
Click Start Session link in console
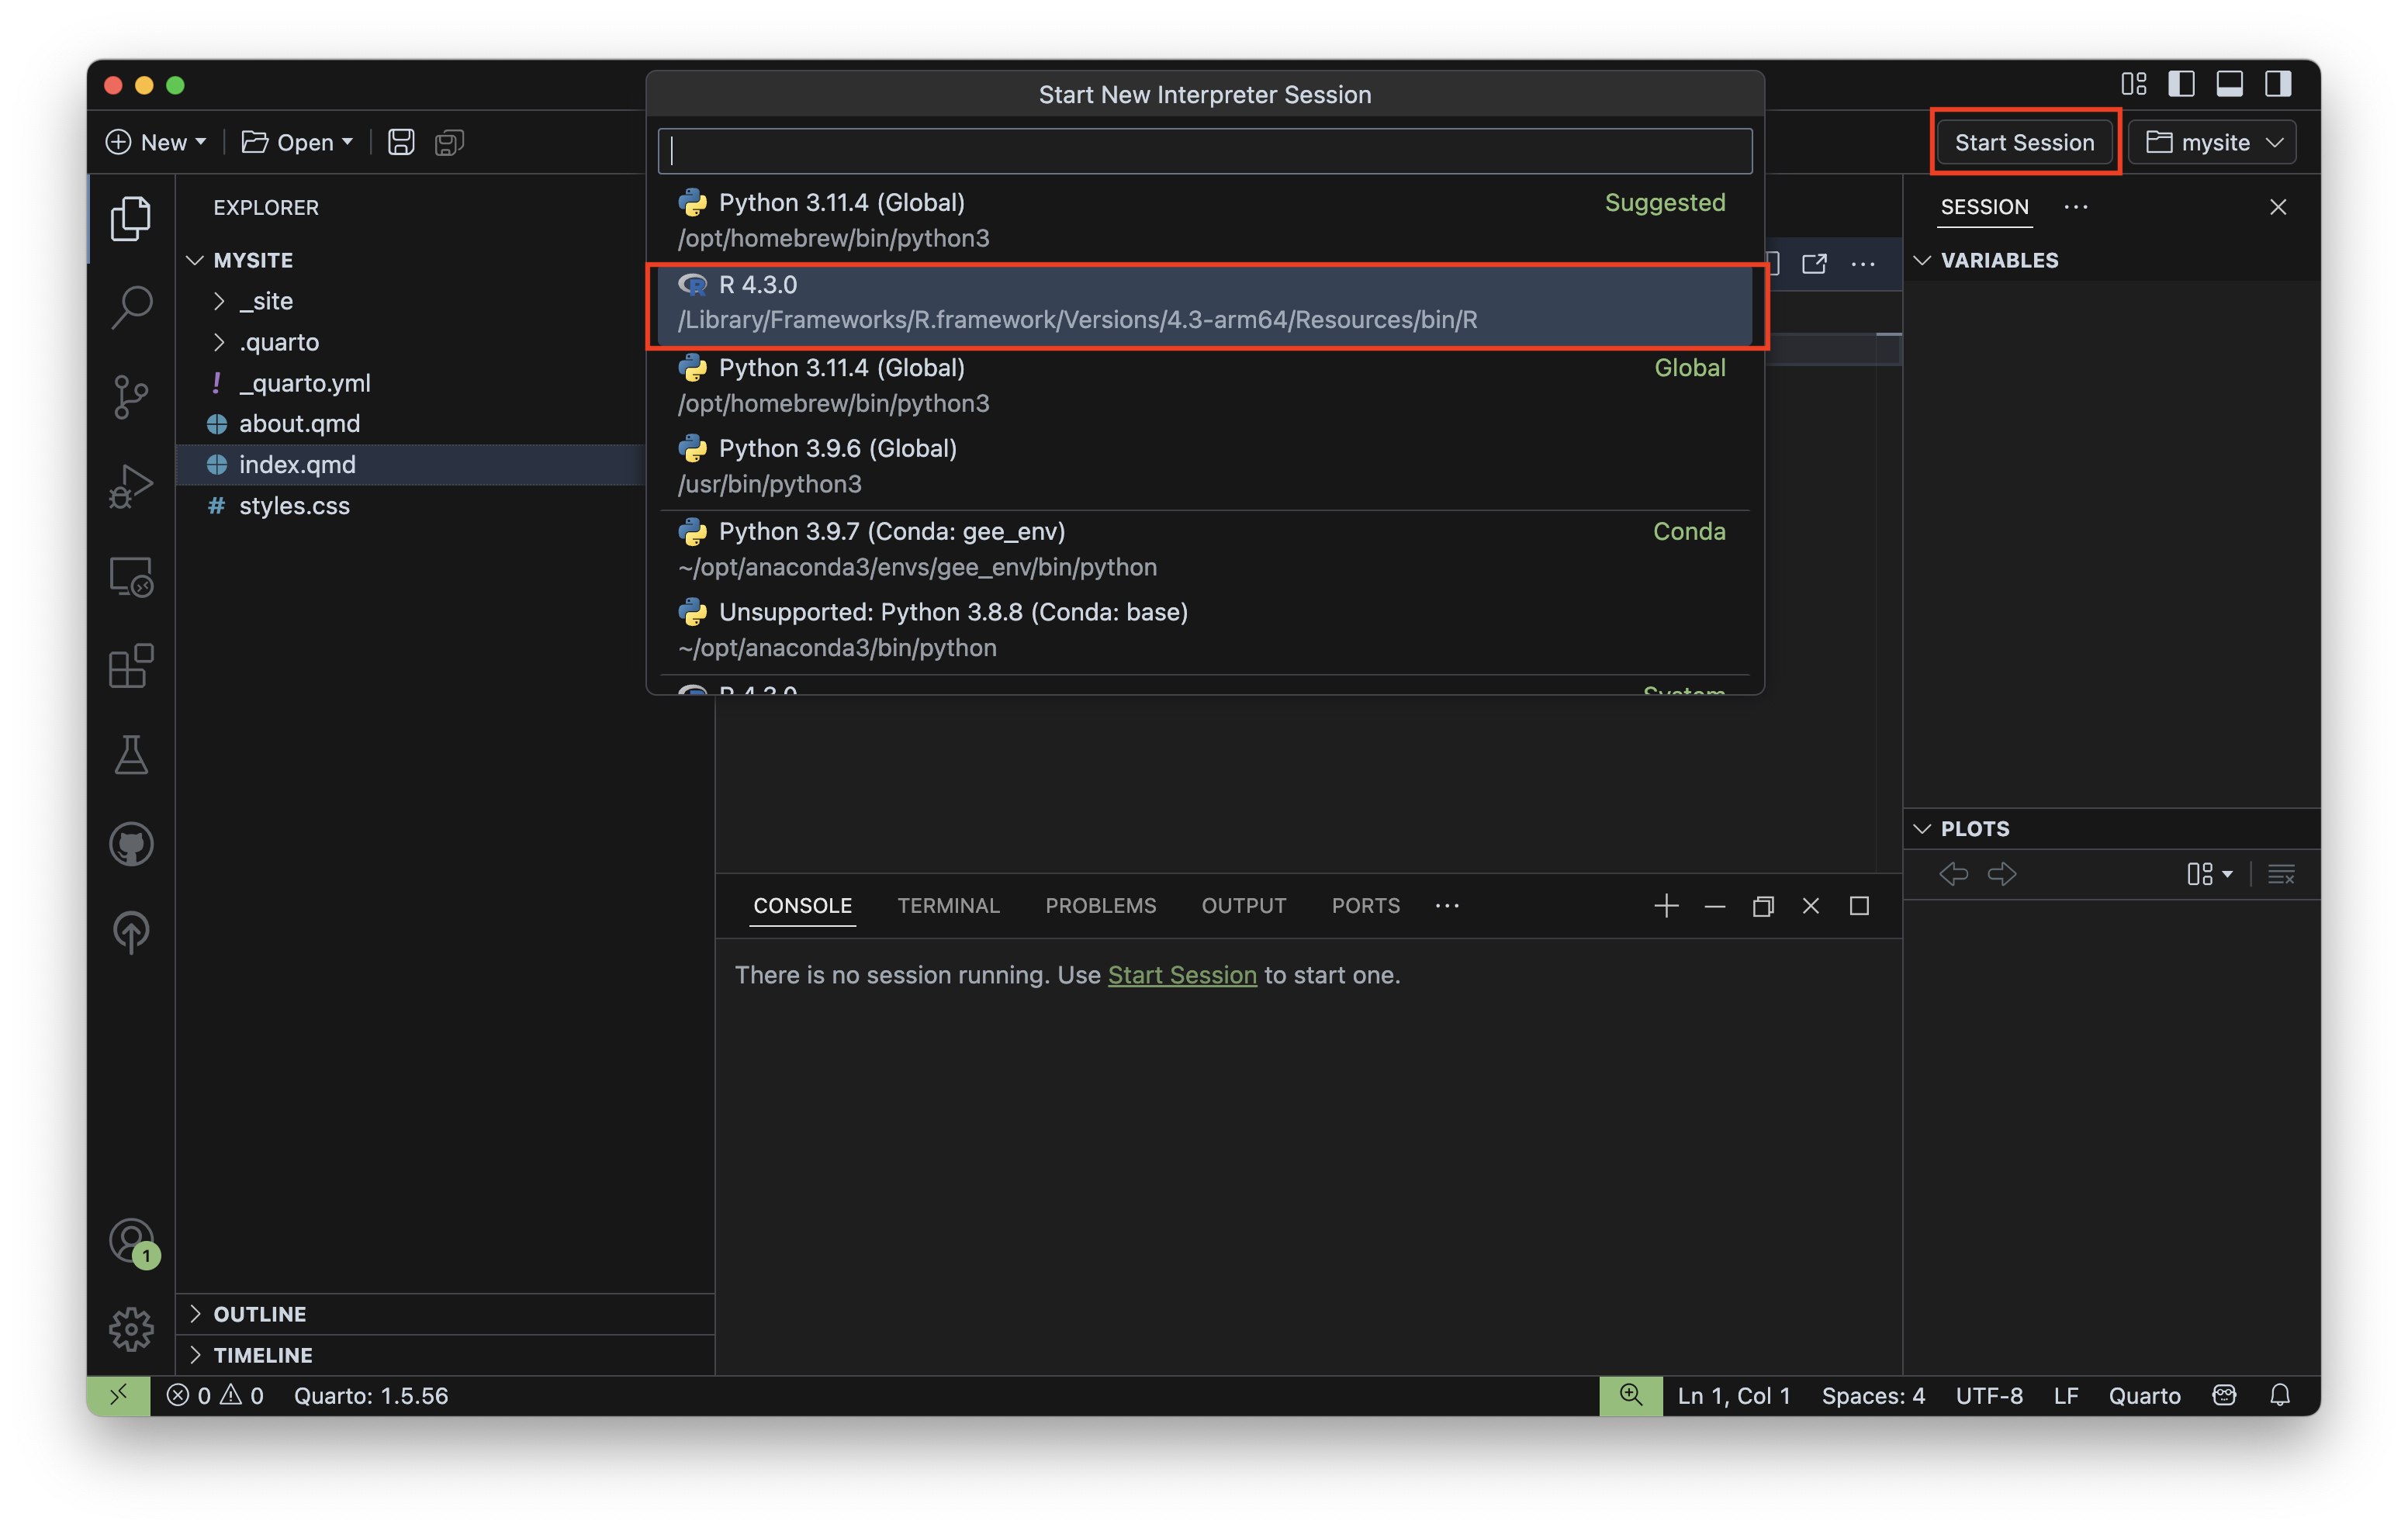[1182, 975]
